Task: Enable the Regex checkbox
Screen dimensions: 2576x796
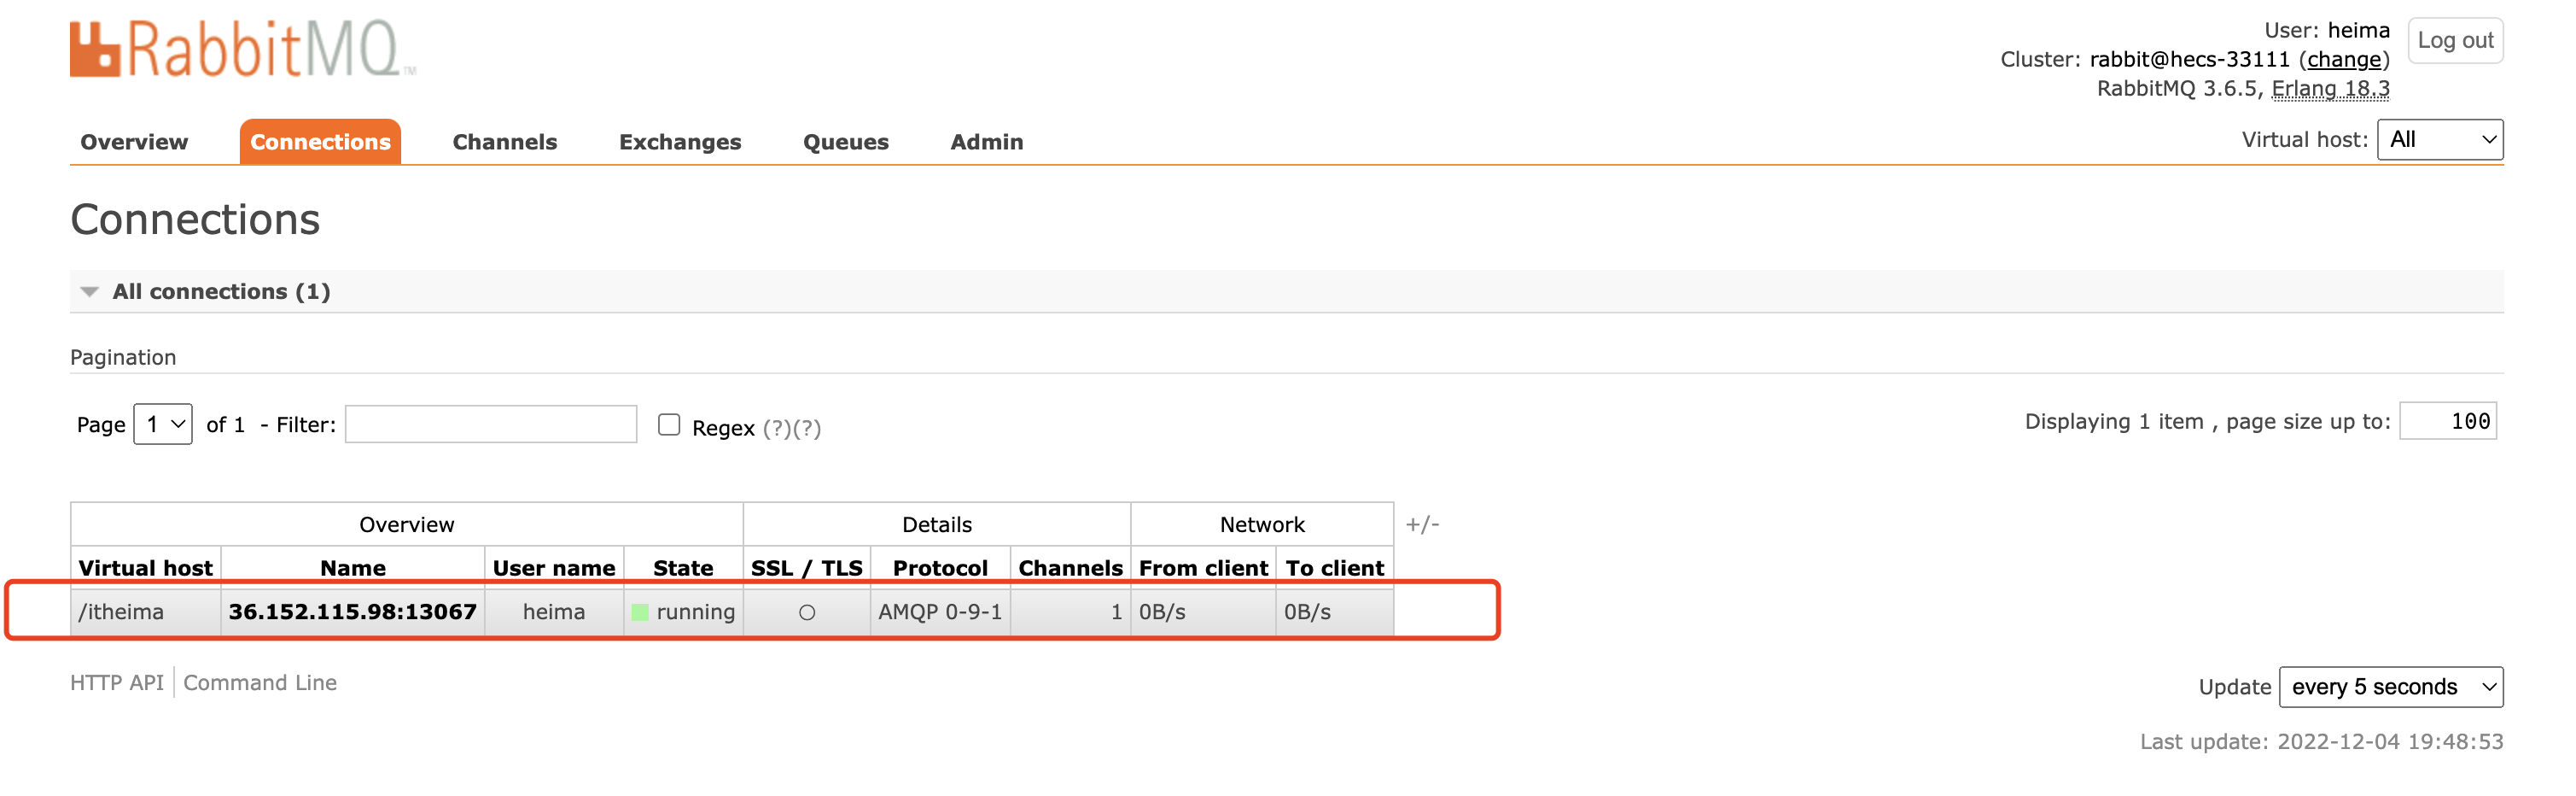Action: tap(669, 425)
